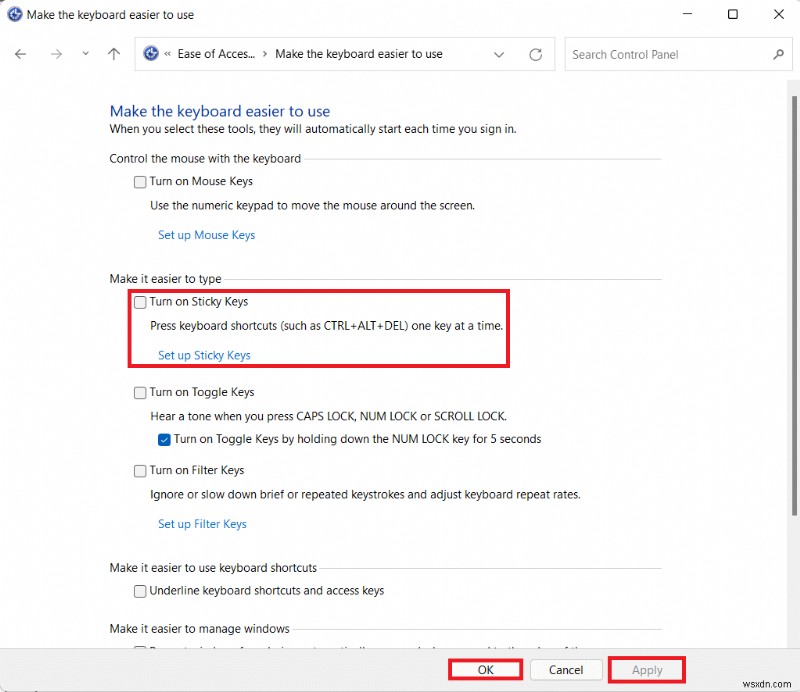The width and height of the screenshot is (800, 692).
Task: Click the OK button
Action: click(485, 670)
